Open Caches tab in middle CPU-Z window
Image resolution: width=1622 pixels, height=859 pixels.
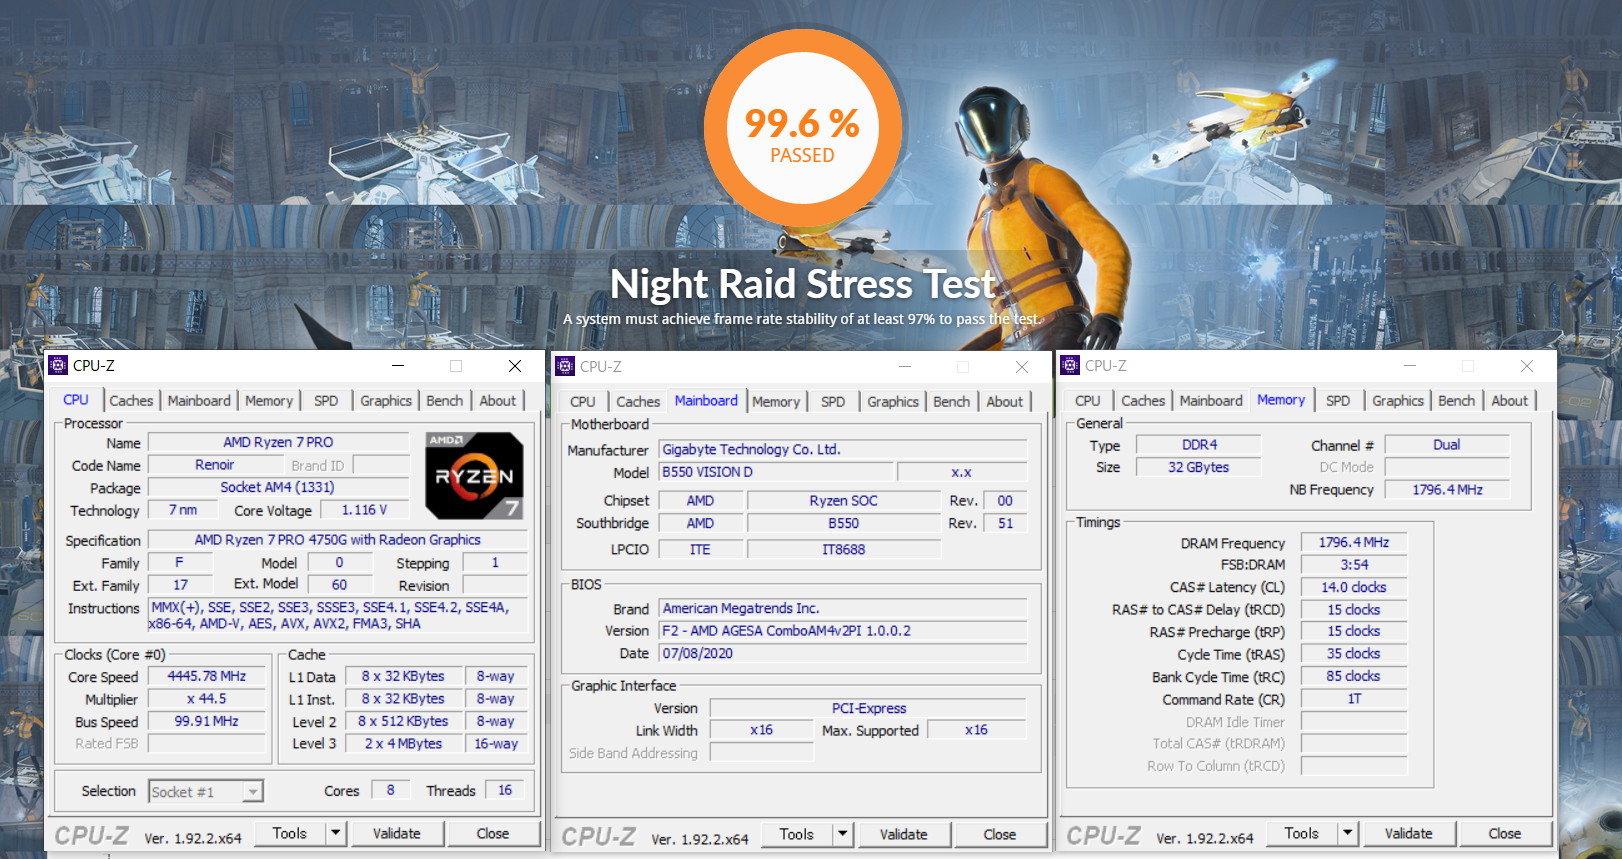click(638, 401)
